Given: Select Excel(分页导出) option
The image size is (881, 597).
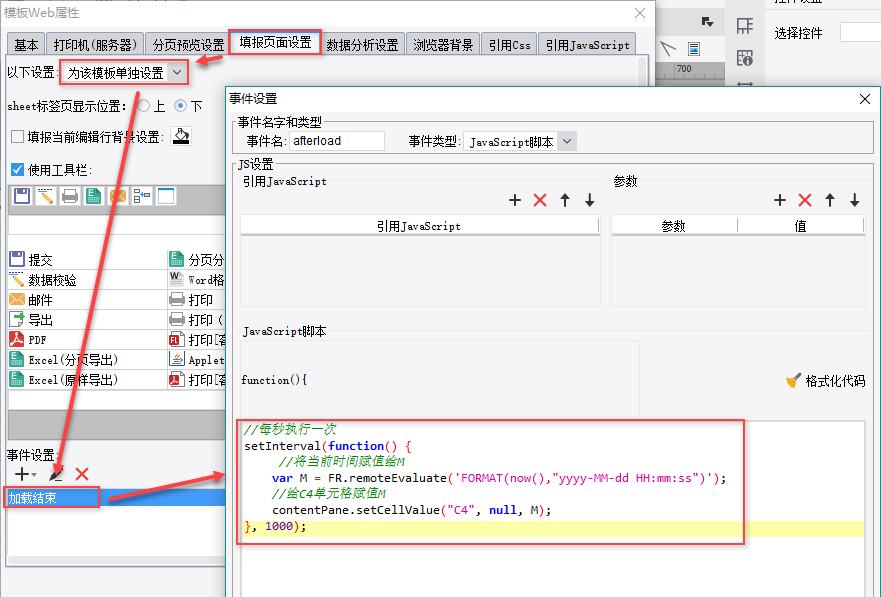Looking at the screenshot, I should tap(88, 359).
